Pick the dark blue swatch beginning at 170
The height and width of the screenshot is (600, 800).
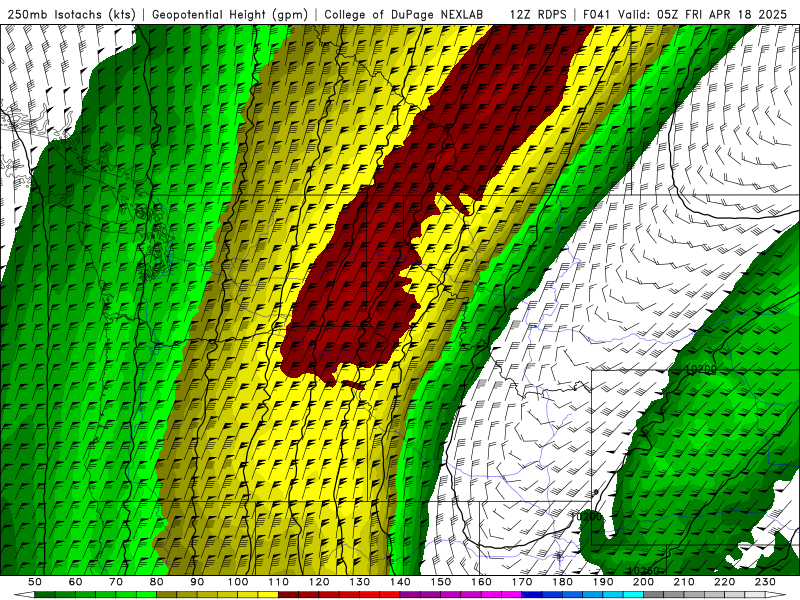click(x=532, y=594)
